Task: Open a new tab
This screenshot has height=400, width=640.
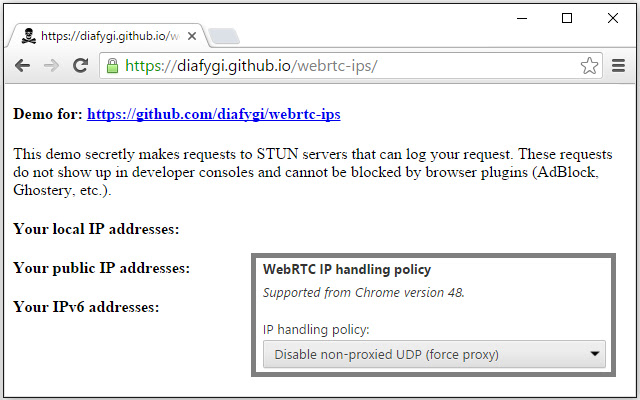Action: [224, 36]
